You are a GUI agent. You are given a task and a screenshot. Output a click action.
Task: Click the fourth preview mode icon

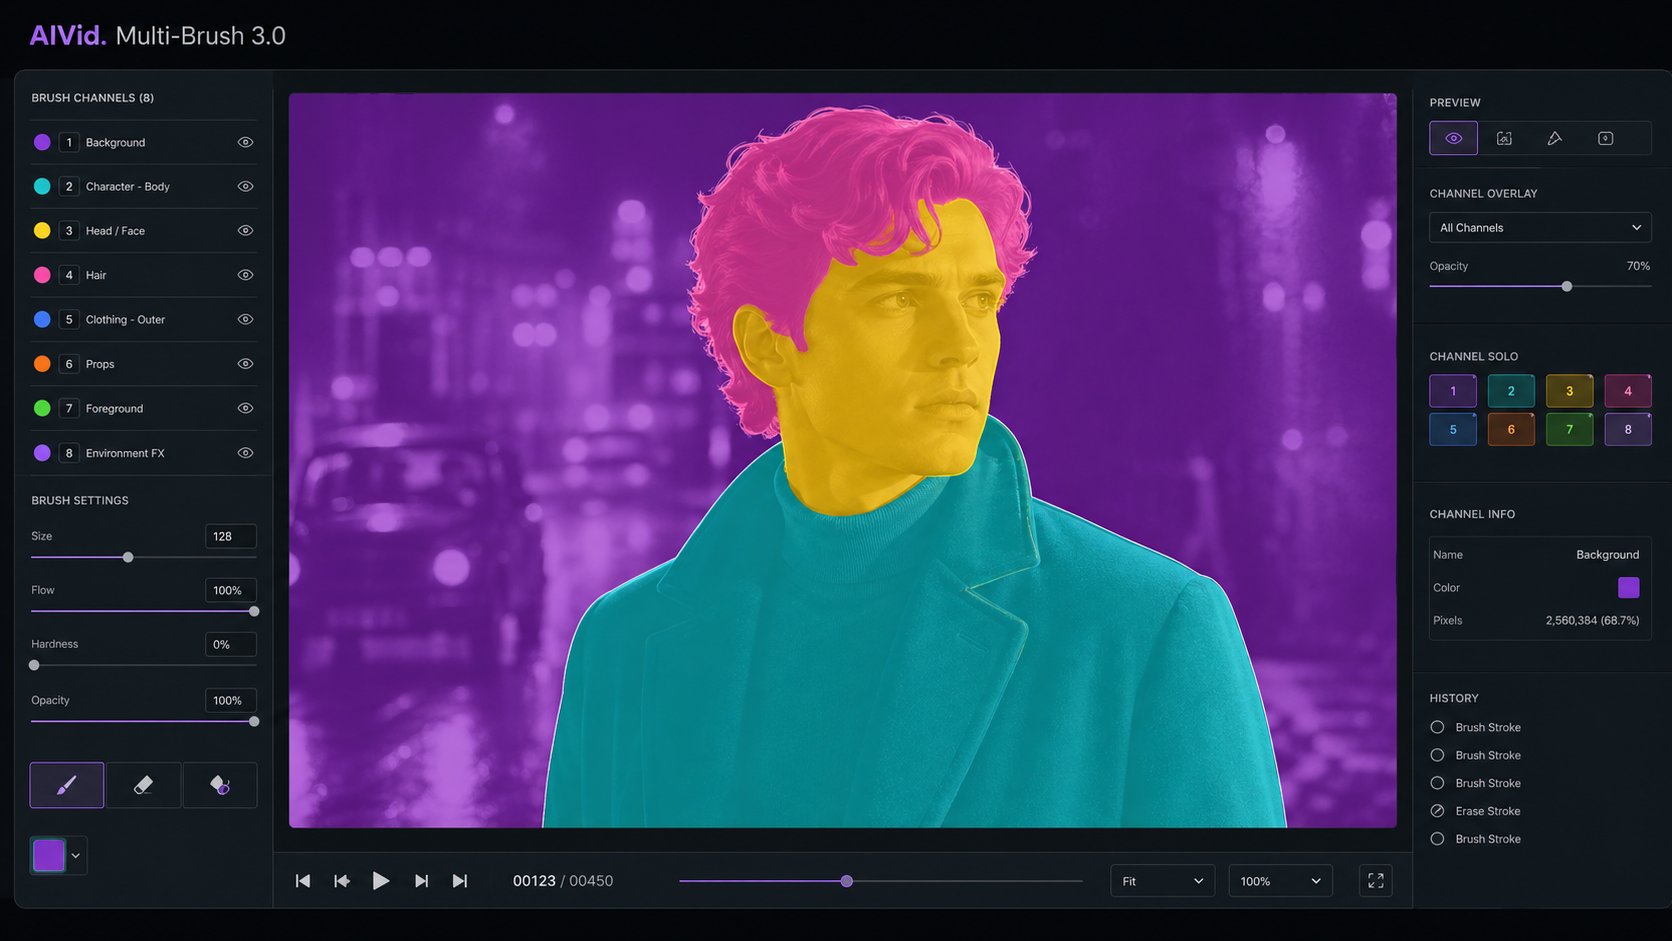point(1605,138)
